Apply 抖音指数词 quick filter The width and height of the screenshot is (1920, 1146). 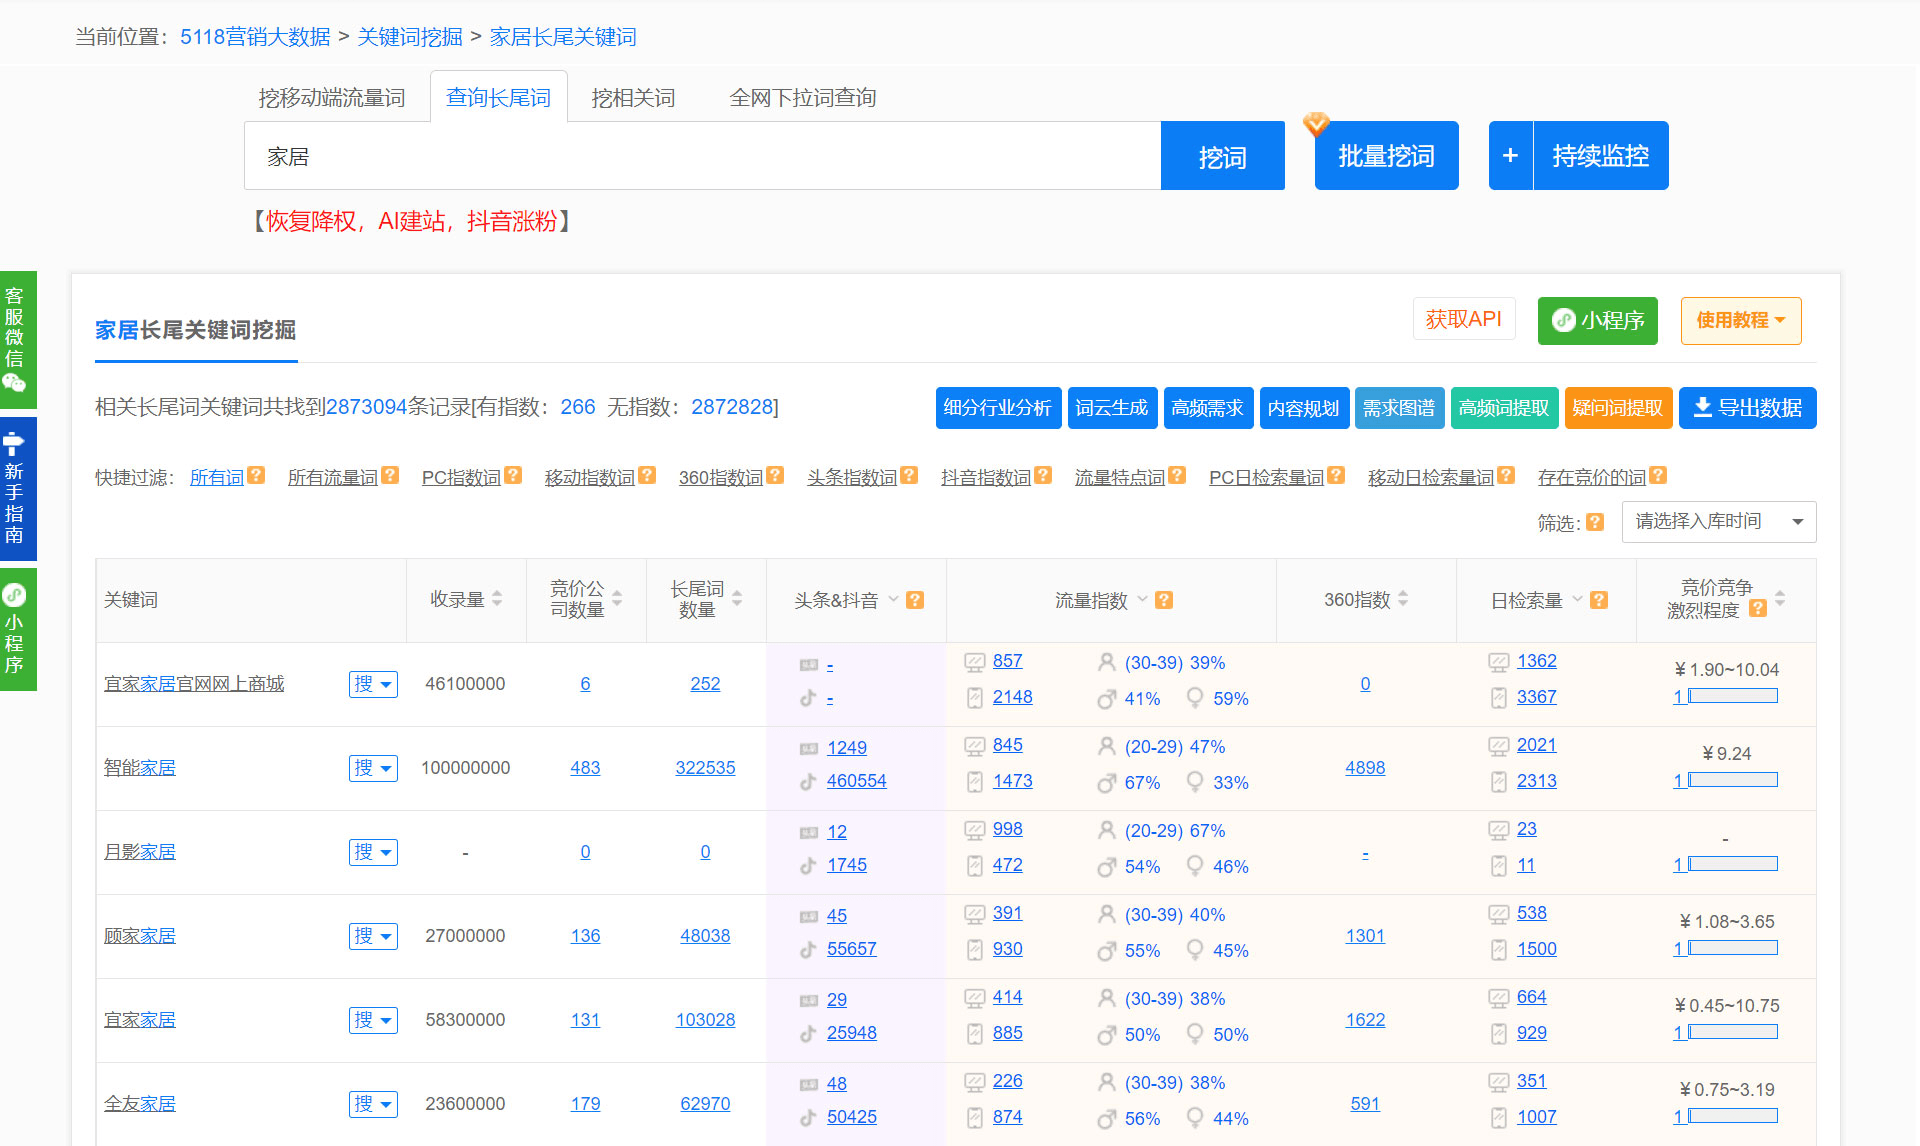coord(985,478)
